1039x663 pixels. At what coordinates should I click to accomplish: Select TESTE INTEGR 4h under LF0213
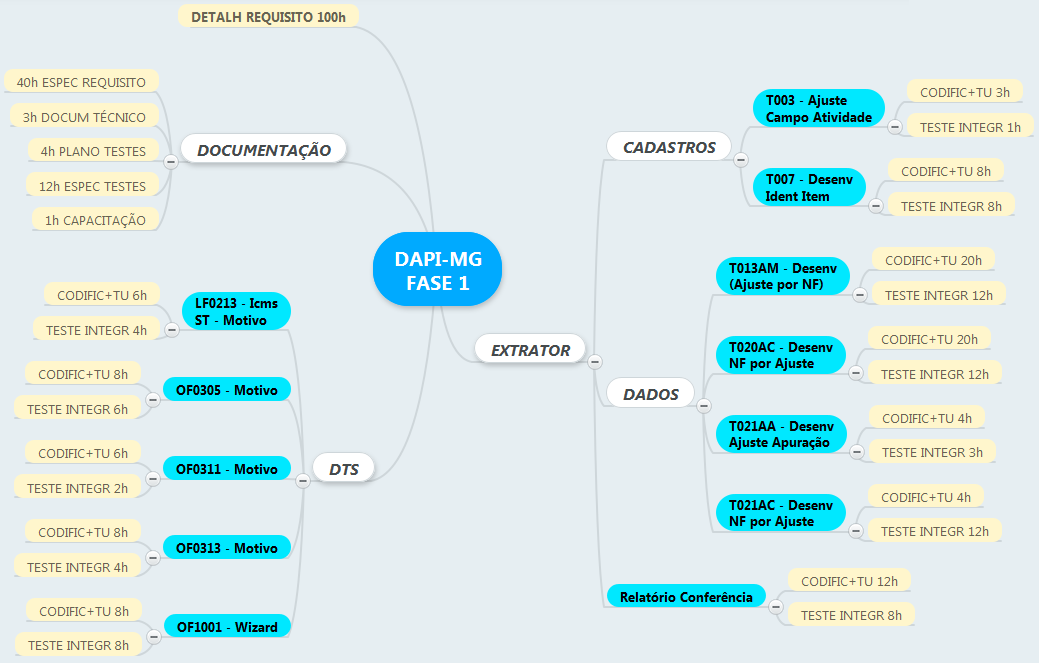[x=96, y=330]
